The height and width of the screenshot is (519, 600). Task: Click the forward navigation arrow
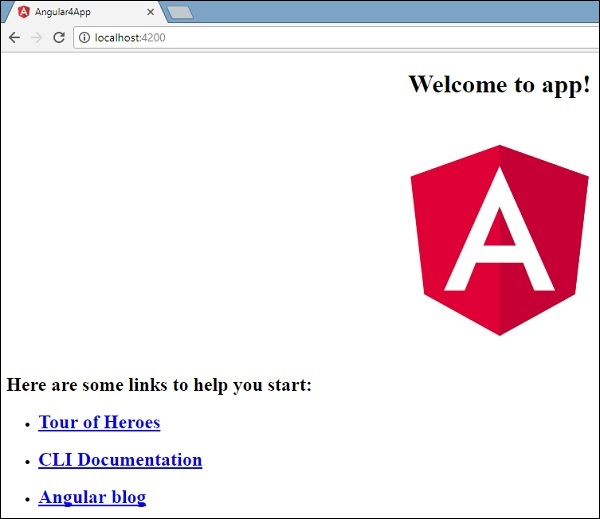point(37,38)
